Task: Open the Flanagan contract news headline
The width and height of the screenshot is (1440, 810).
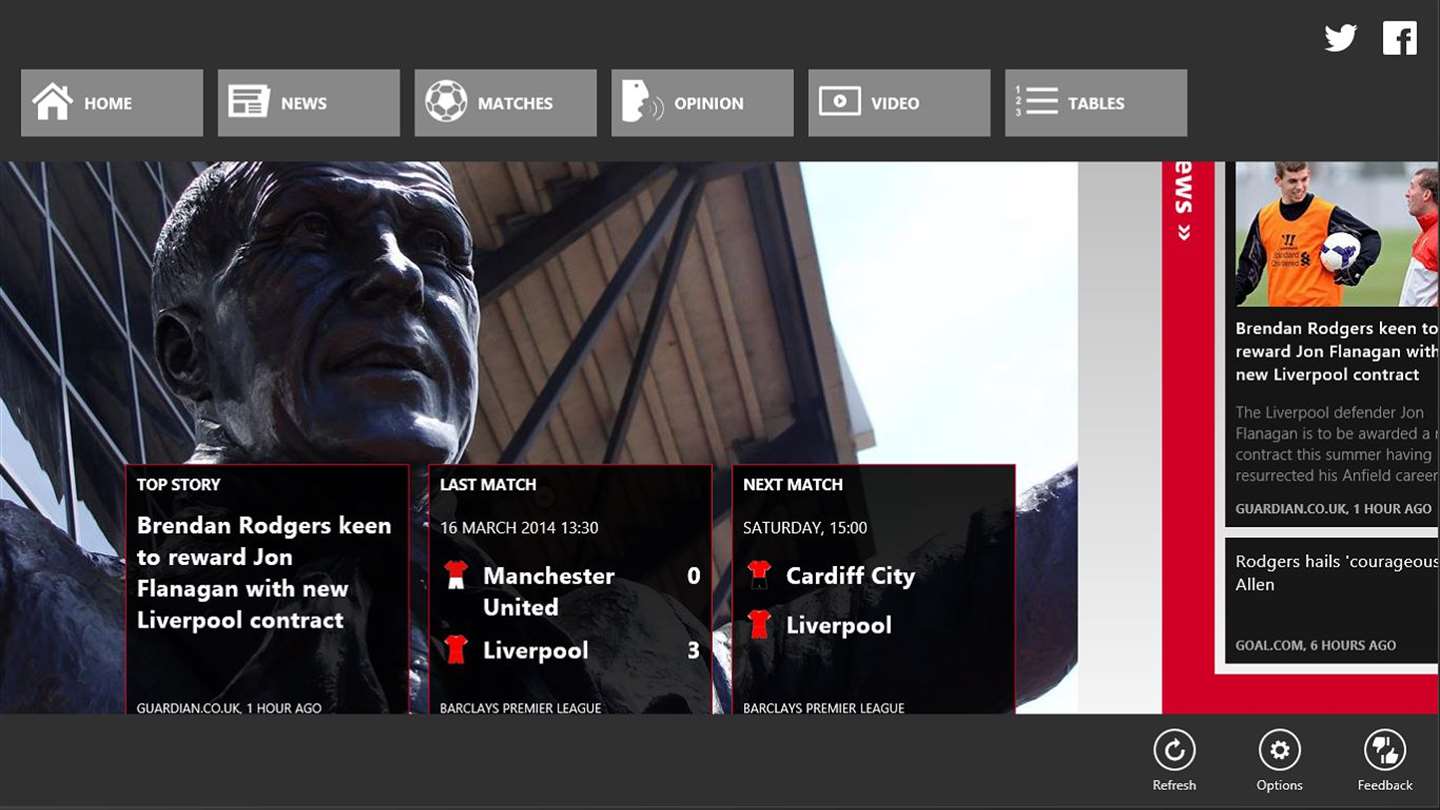Action: [1336, 351]
